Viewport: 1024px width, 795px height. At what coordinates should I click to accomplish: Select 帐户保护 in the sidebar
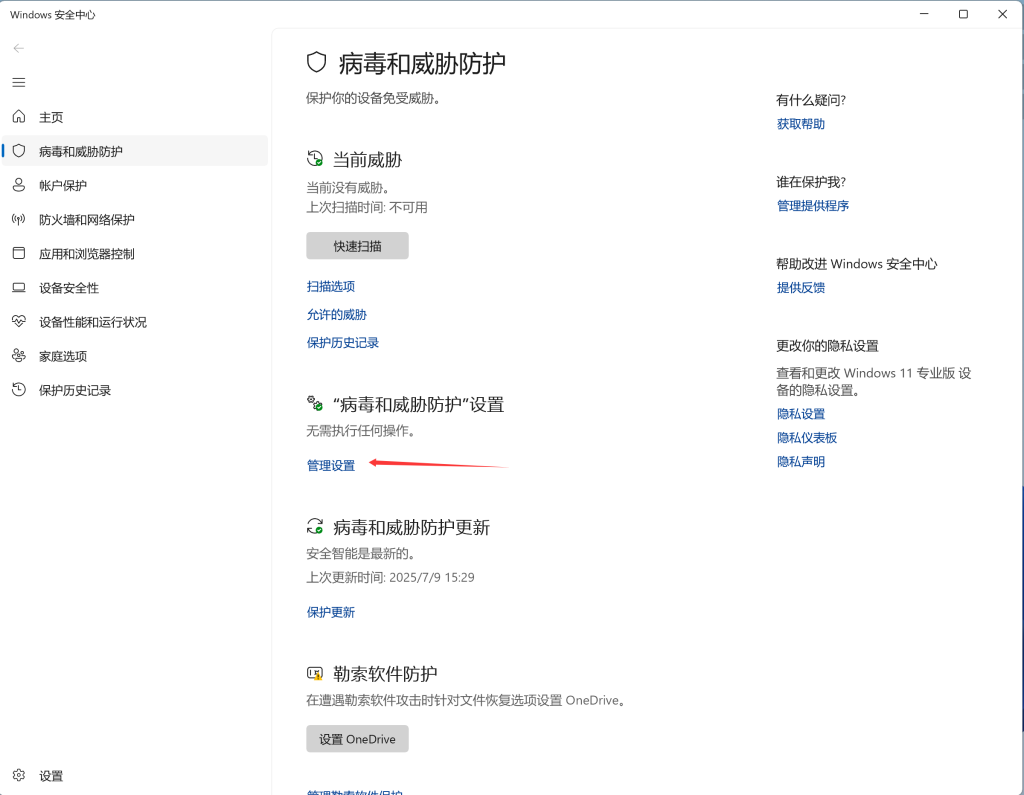click(x=135, y=185)
